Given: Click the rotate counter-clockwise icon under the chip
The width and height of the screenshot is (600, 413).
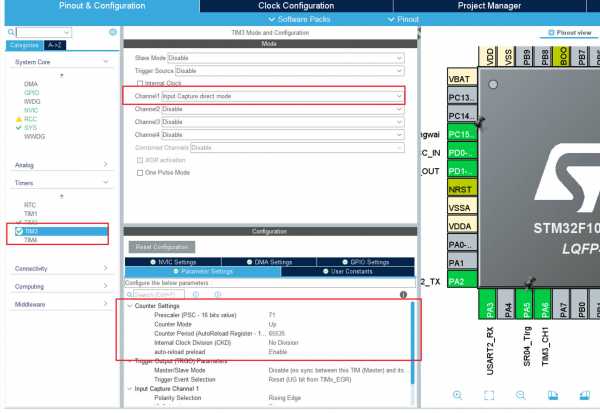Looking at the screenshot, I should [584, 395].
